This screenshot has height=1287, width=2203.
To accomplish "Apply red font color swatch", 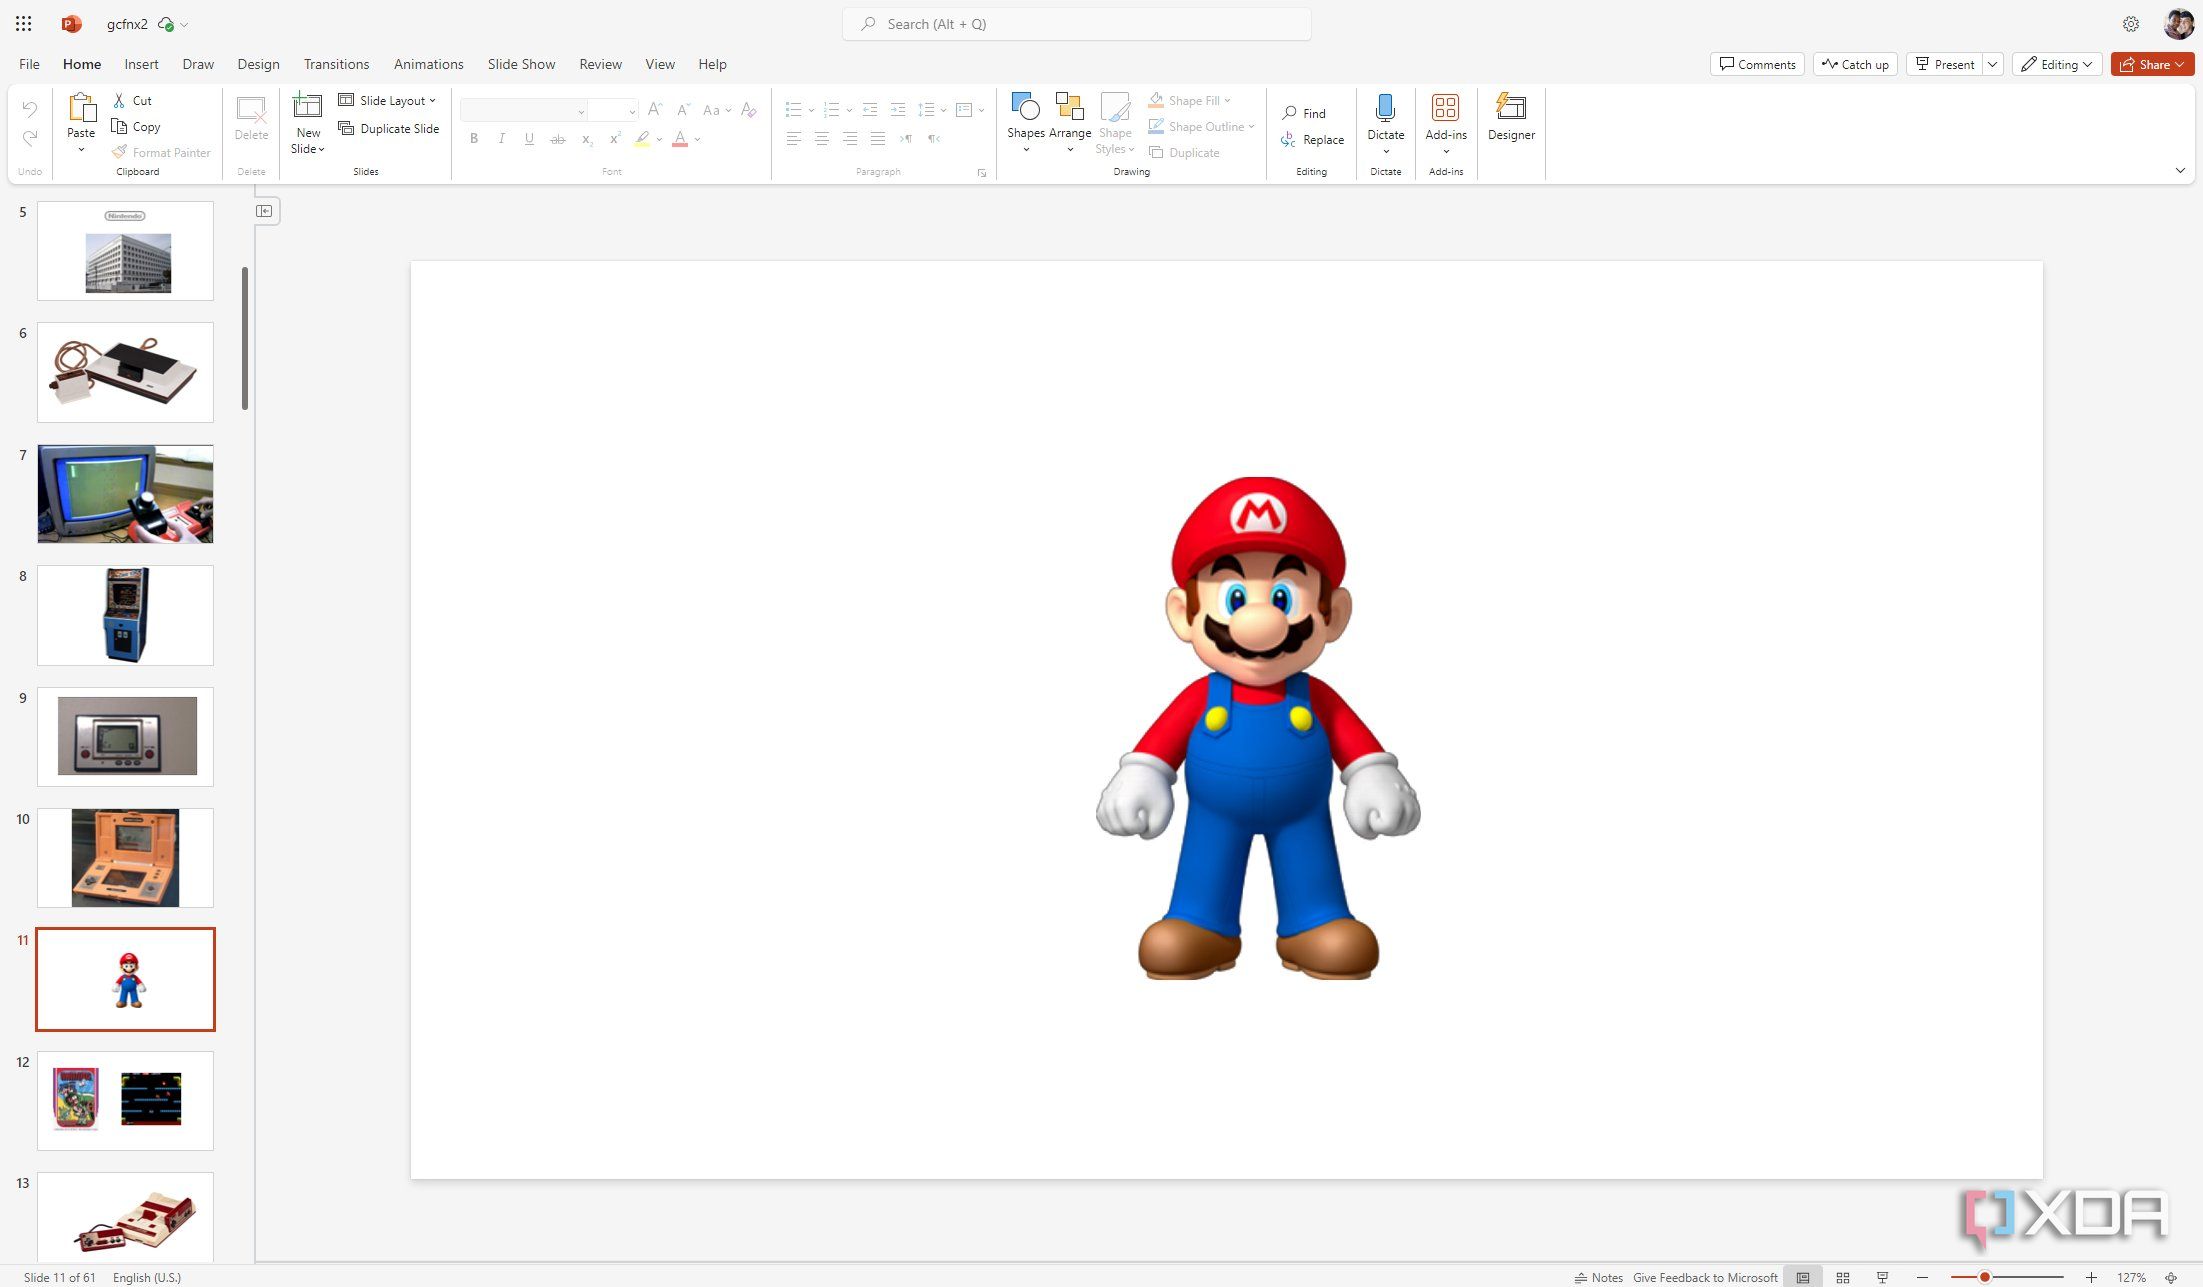I will (680, 139).
